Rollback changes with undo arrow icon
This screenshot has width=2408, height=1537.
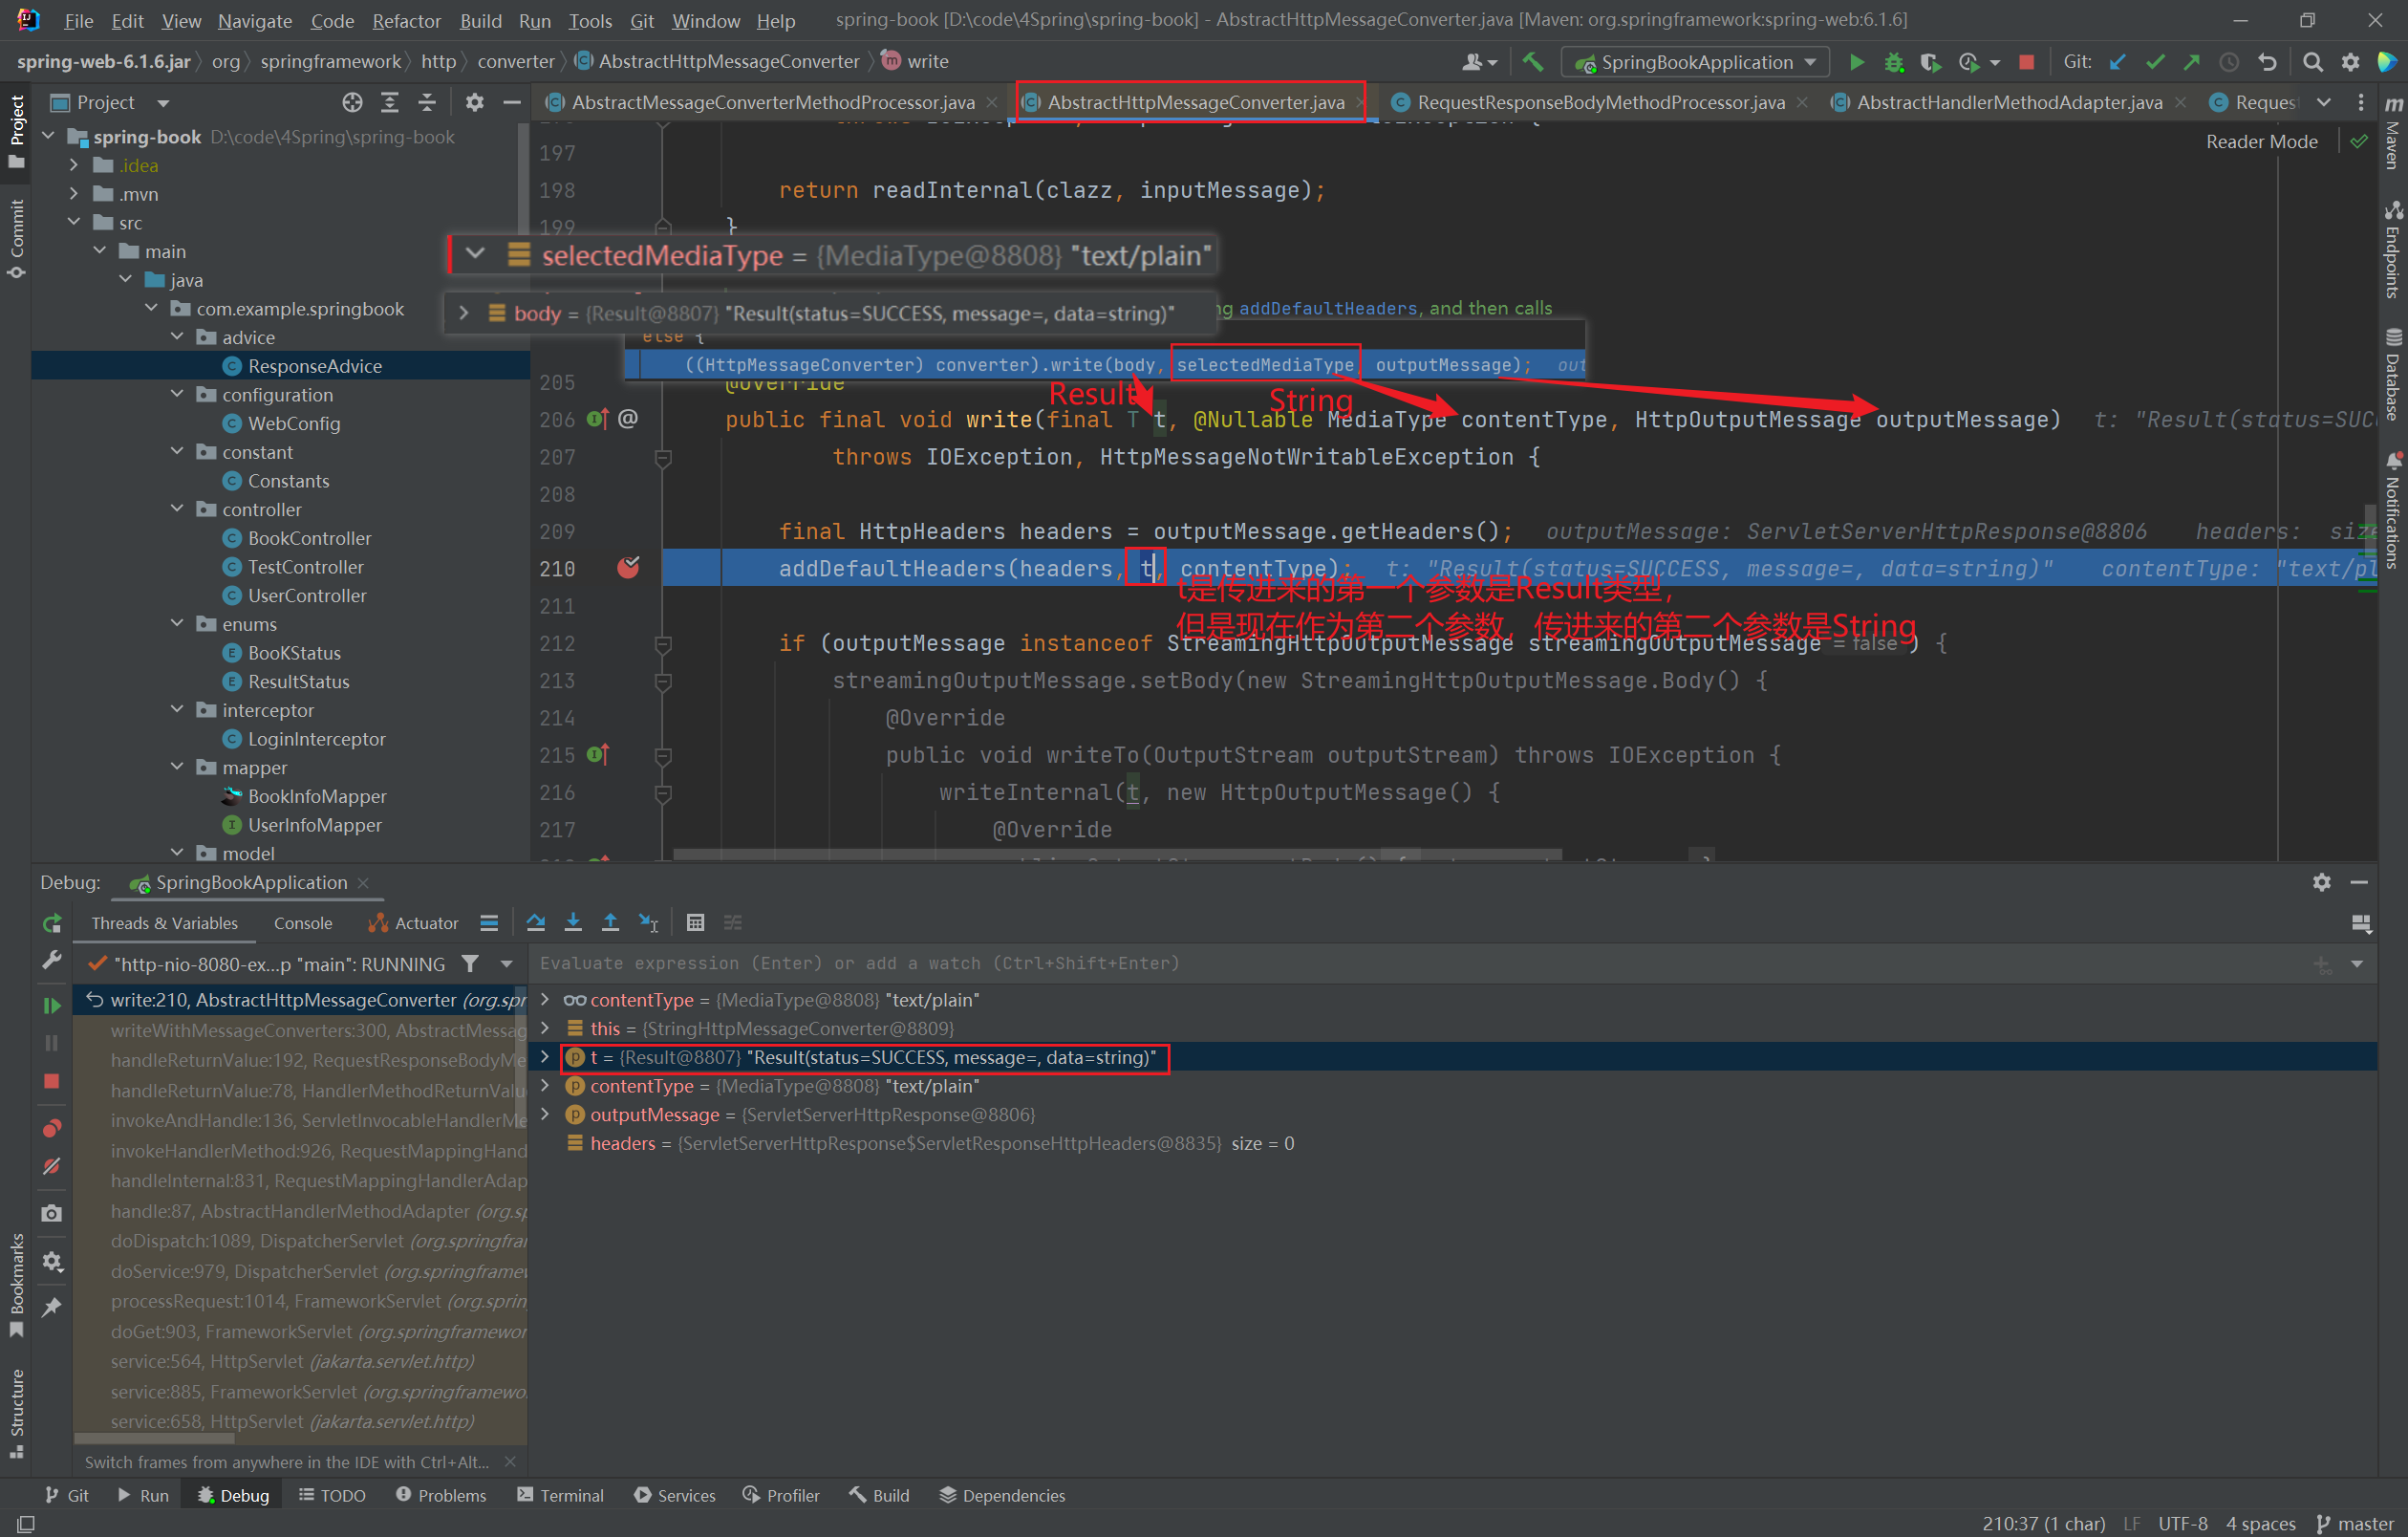coord(2267,62)
